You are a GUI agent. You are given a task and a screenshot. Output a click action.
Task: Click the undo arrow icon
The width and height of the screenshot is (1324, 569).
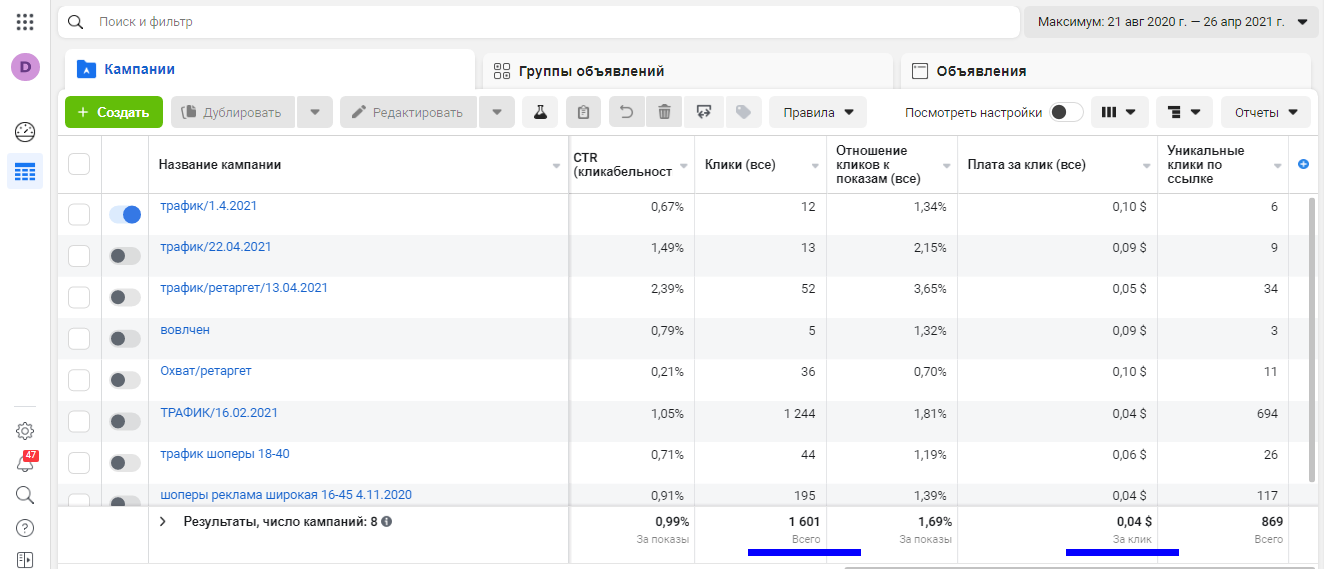[x=627, y=112]
